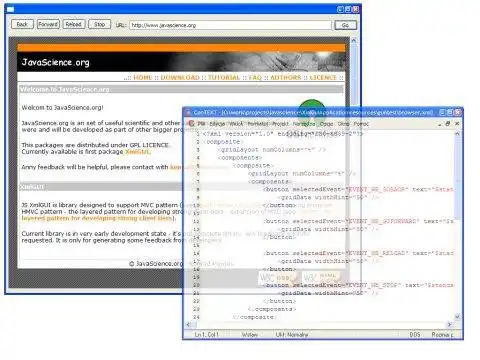Open the Edycja menu in ConTEXT
The height and width of the screenshot is (360, 480).
(217, 124)
